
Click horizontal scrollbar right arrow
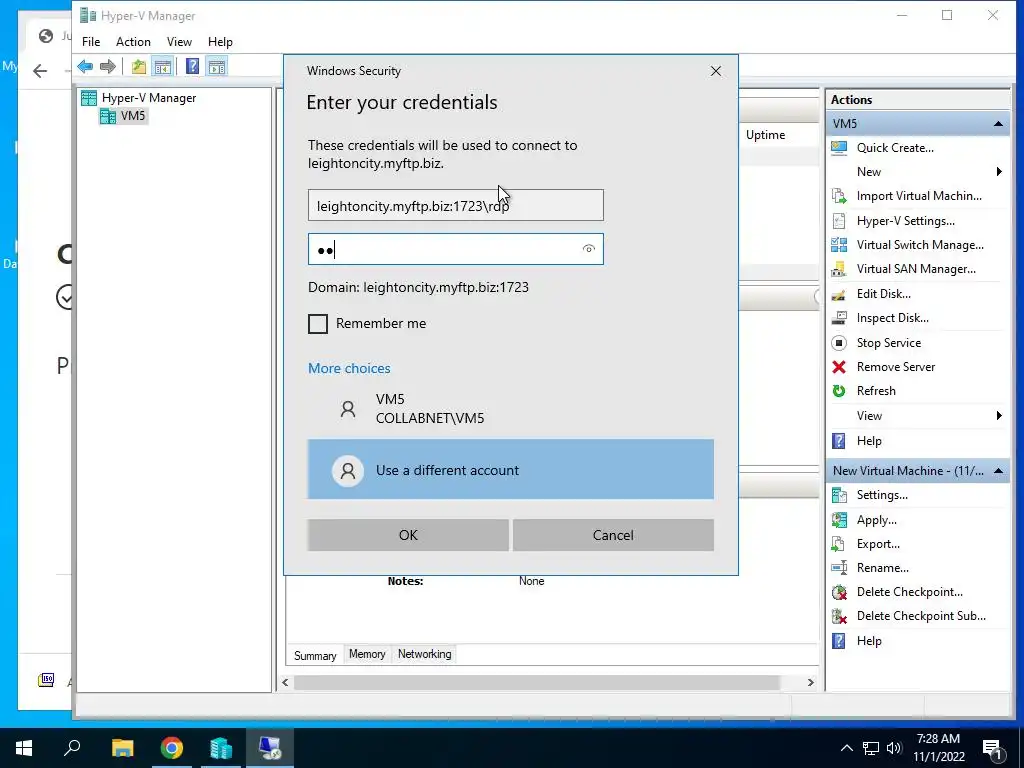[810, 682]
